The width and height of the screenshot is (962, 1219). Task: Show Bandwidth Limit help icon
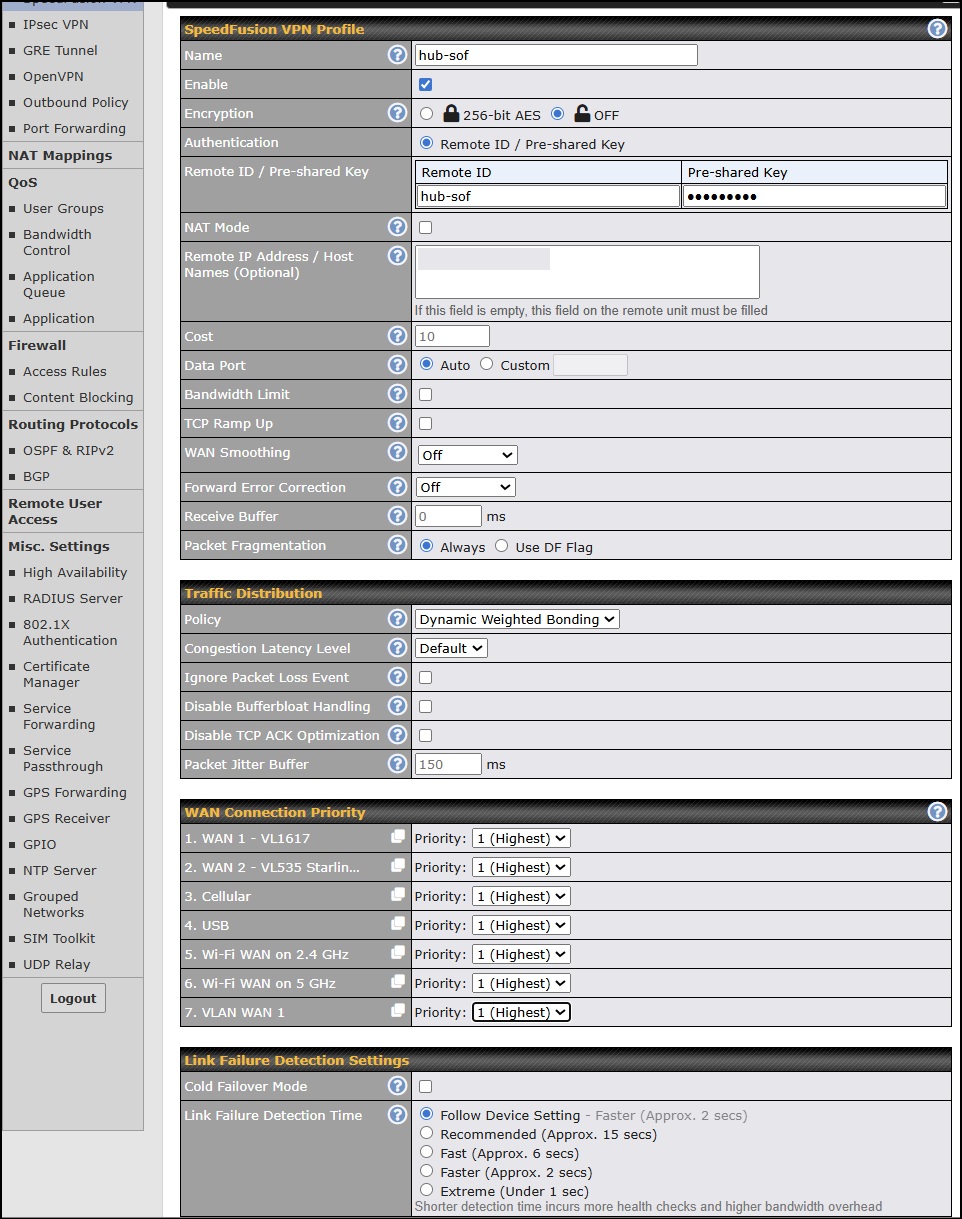point(397,394)
